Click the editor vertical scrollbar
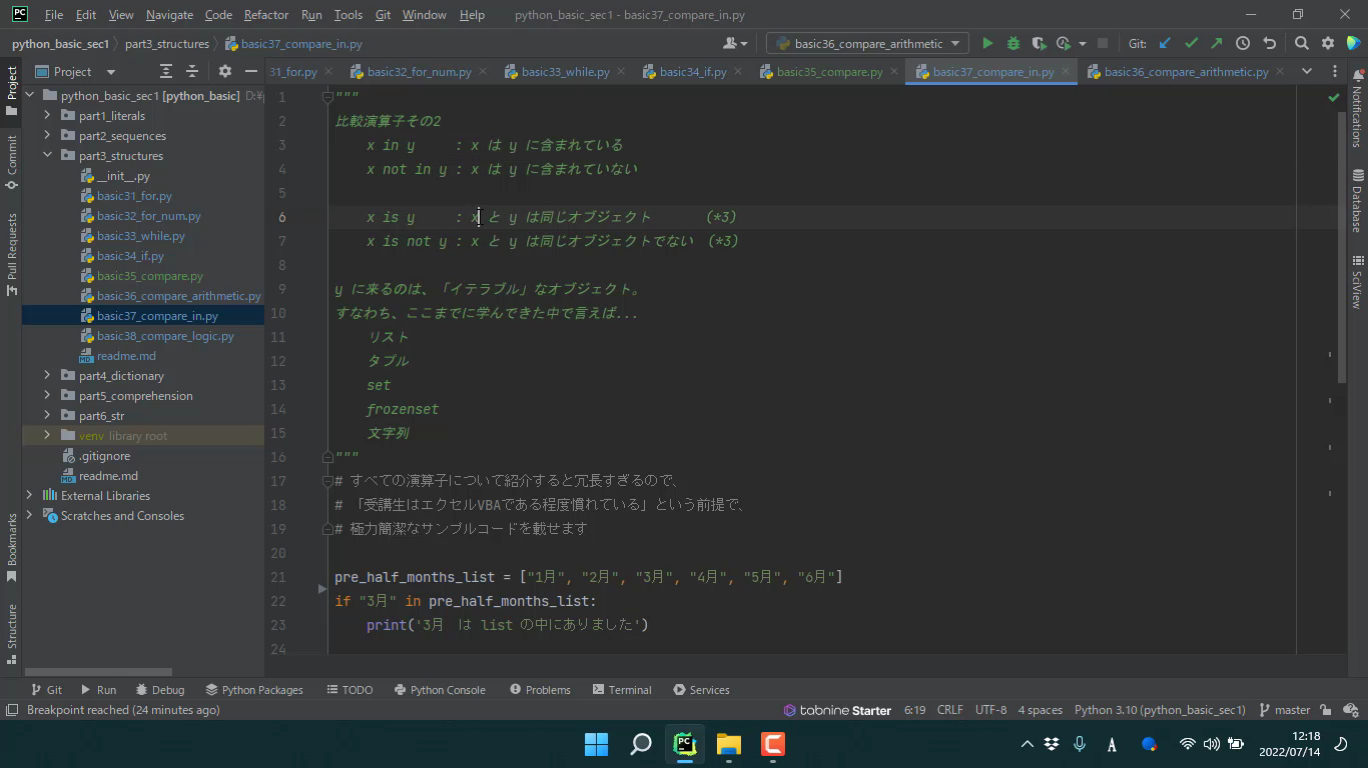The width and height of the screenshot is (1368, 768). [1342, 245]
